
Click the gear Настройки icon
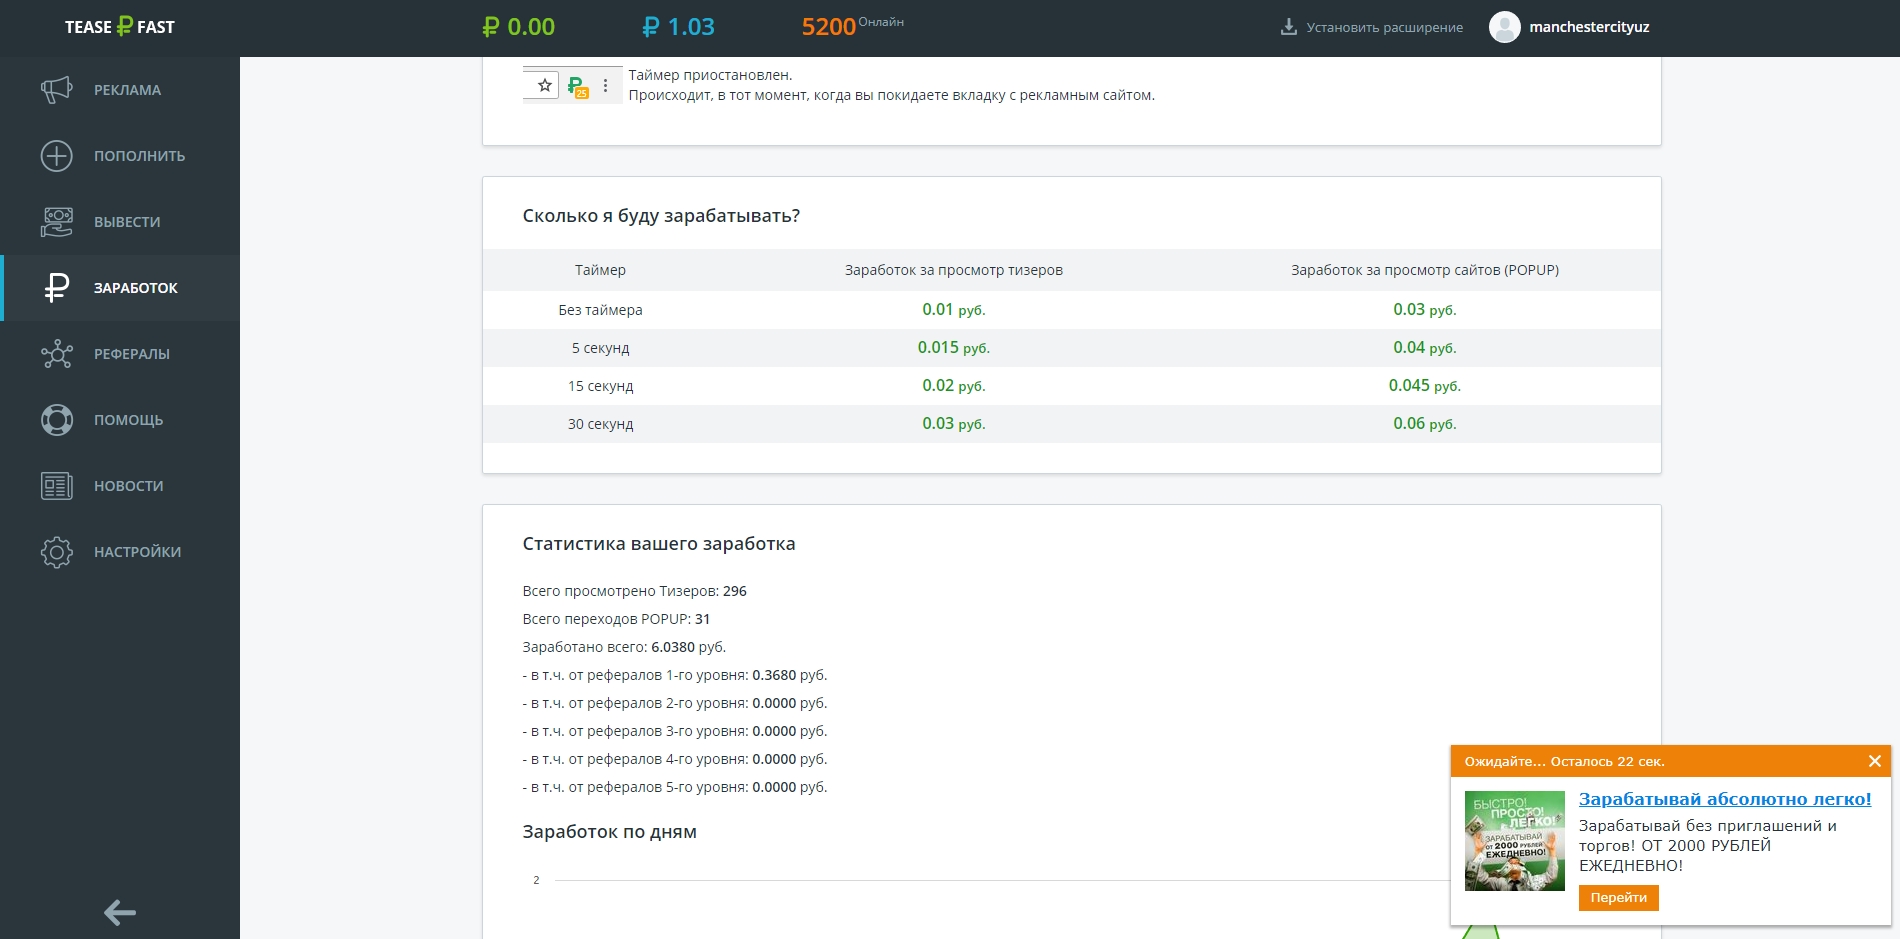[57, 552]
